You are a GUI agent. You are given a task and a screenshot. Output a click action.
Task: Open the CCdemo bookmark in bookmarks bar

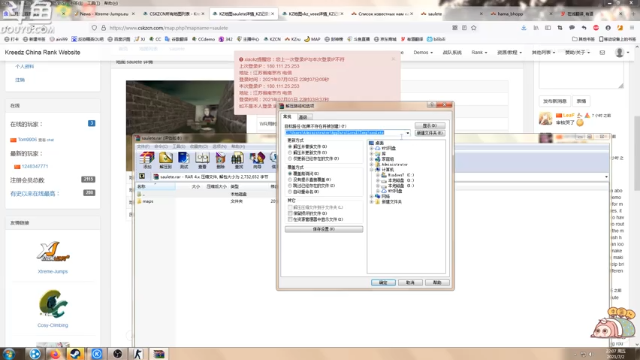click(203, 39)
